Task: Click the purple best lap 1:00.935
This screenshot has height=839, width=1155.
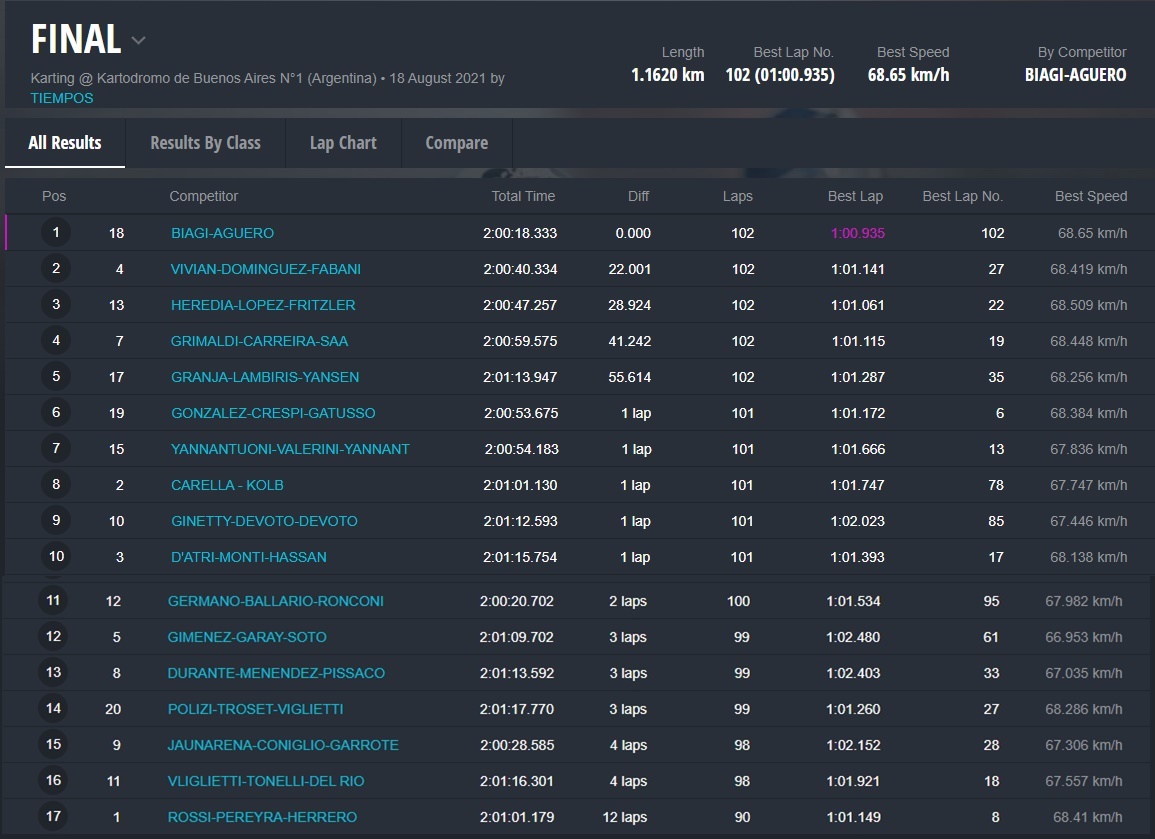Action: tap(857, 233)
